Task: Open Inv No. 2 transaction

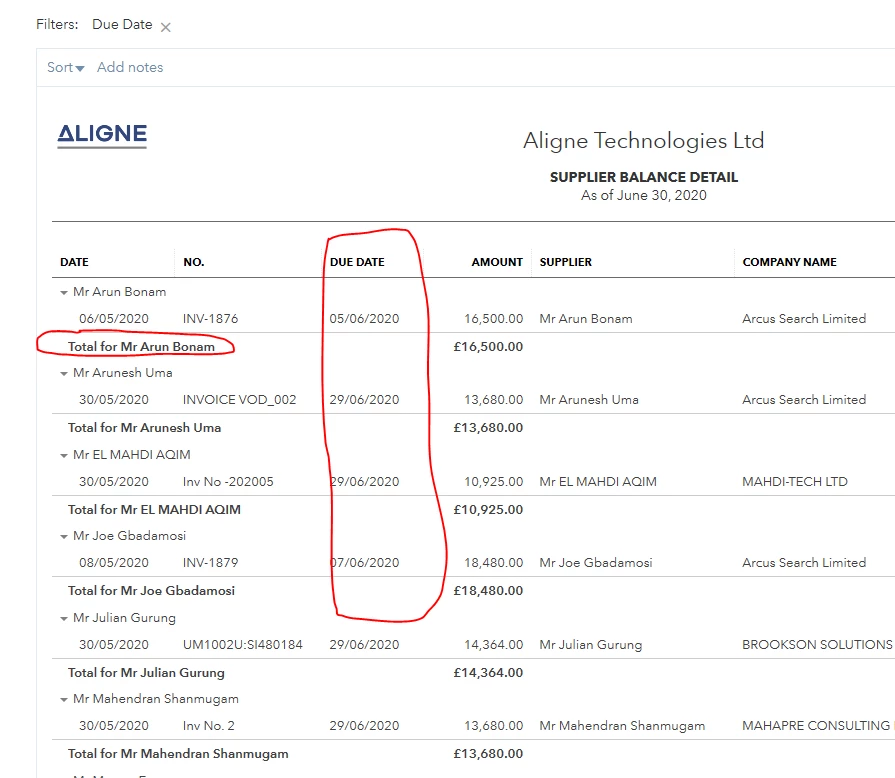Action: pyautogui.click(x=209, y=726)
